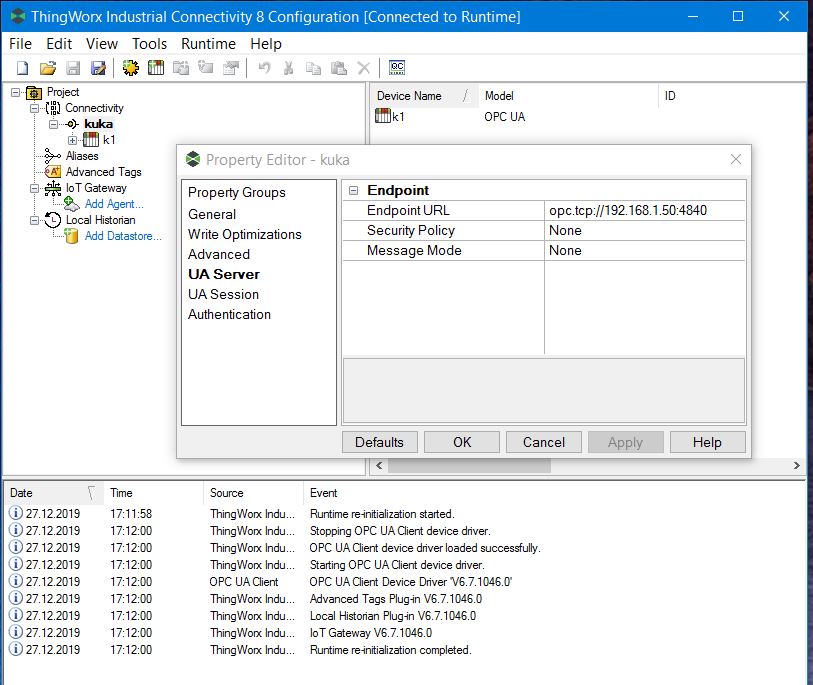Open the Runtime menu
Viewport: 813px width, 685px height.
pos(208,44)
